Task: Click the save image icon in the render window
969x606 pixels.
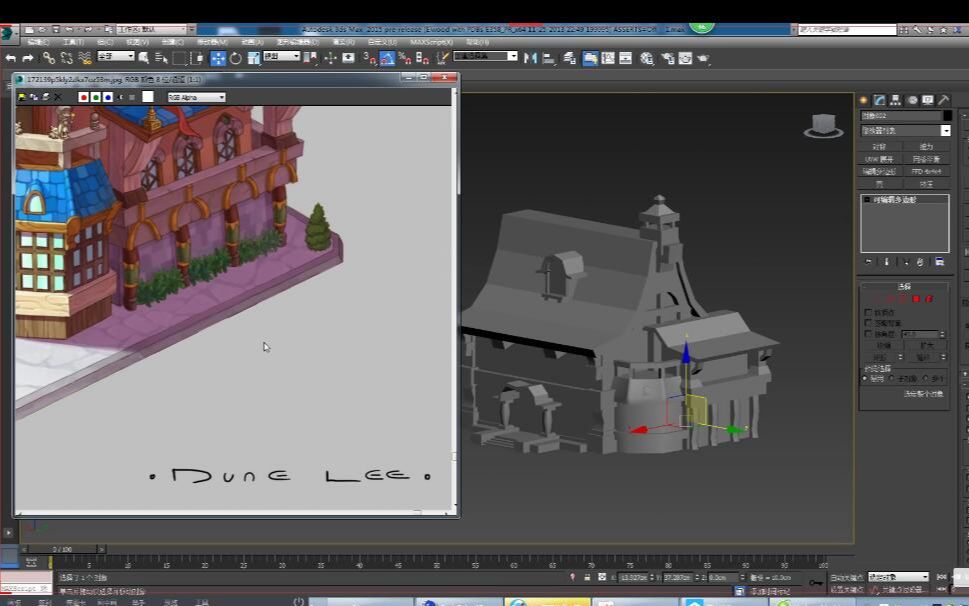Action: click(21, 95)
